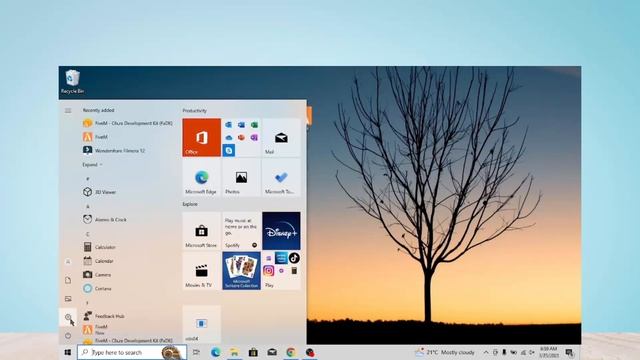Open the Office tile

pos(201,138)
